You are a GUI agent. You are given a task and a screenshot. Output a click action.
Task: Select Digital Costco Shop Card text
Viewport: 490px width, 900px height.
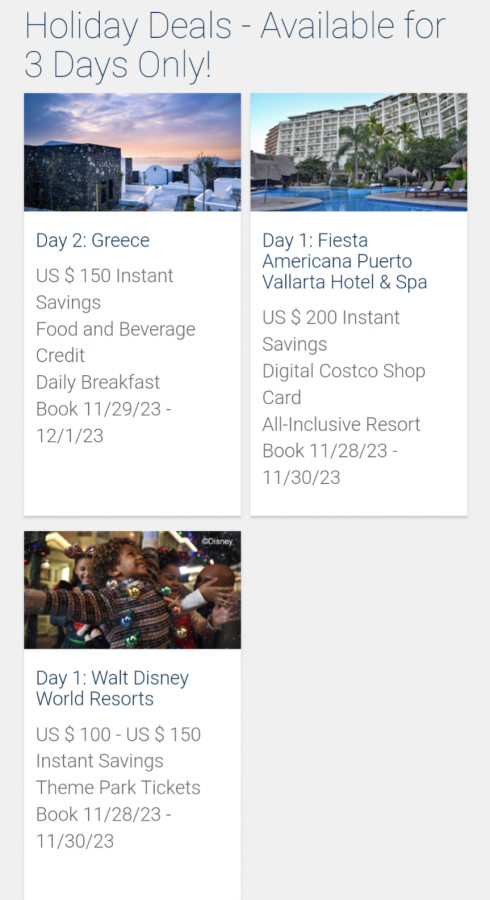(344, 384)
